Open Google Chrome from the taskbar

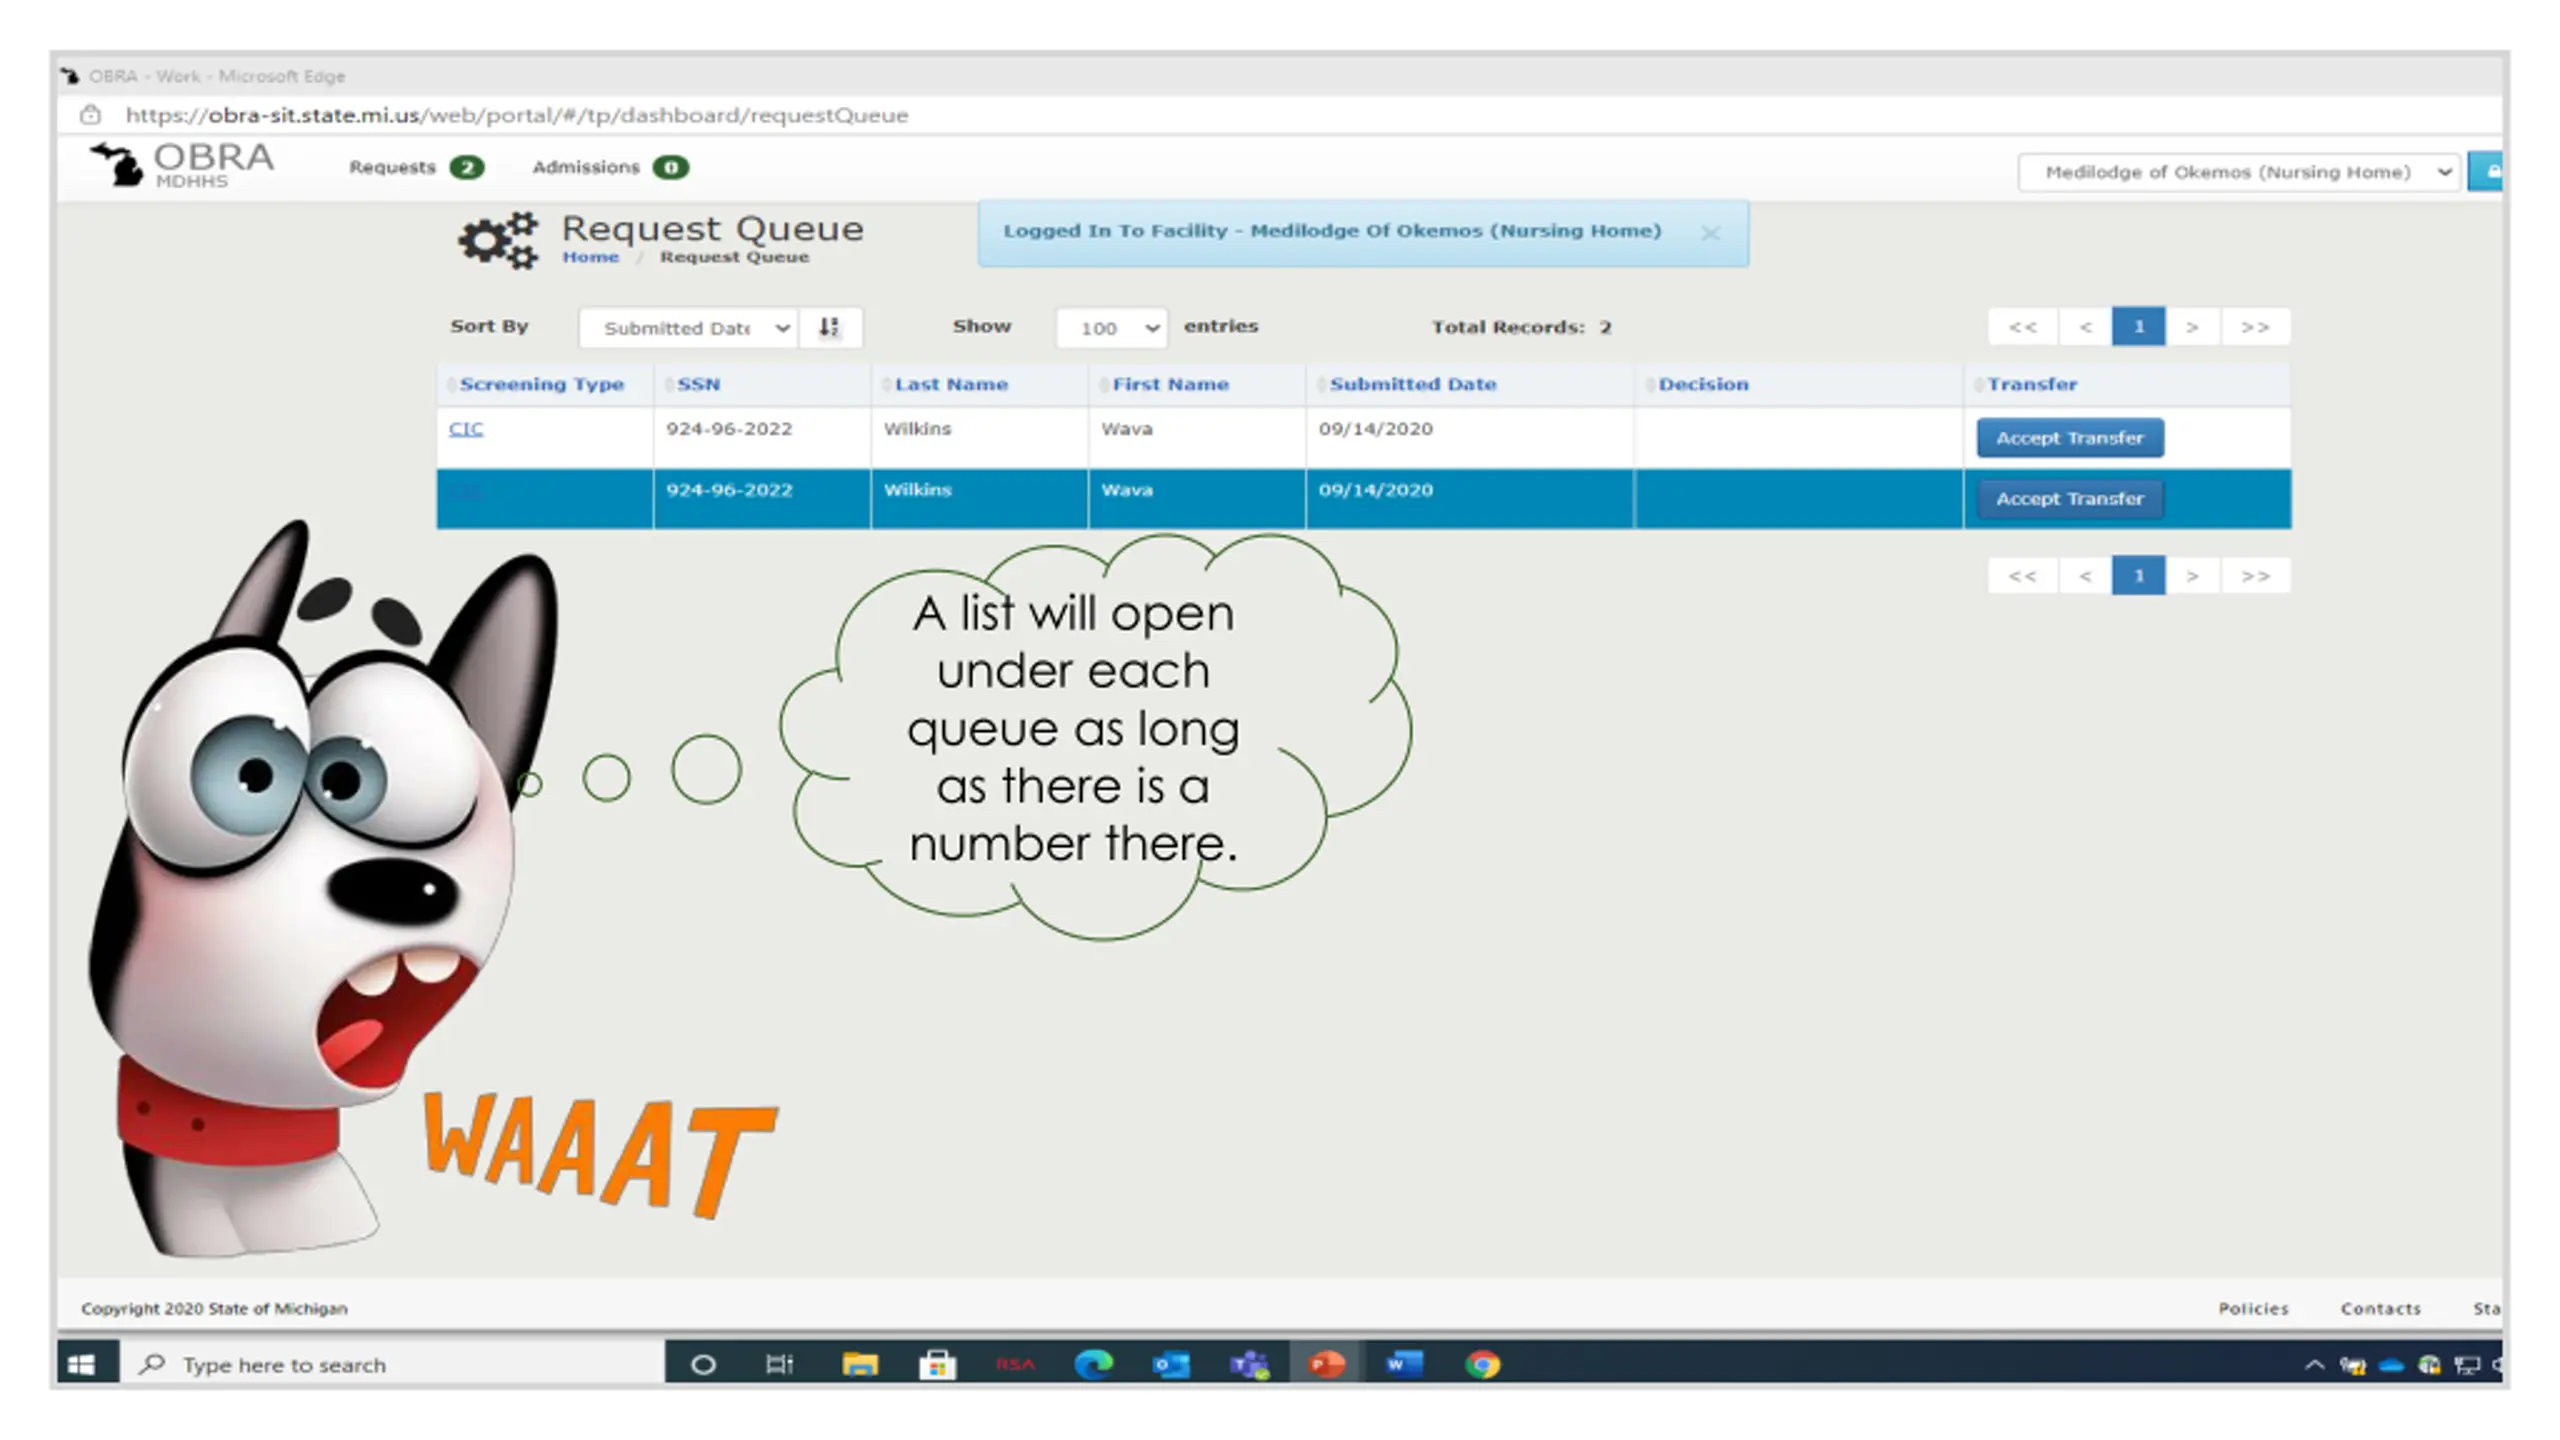click(1482, 1364)
